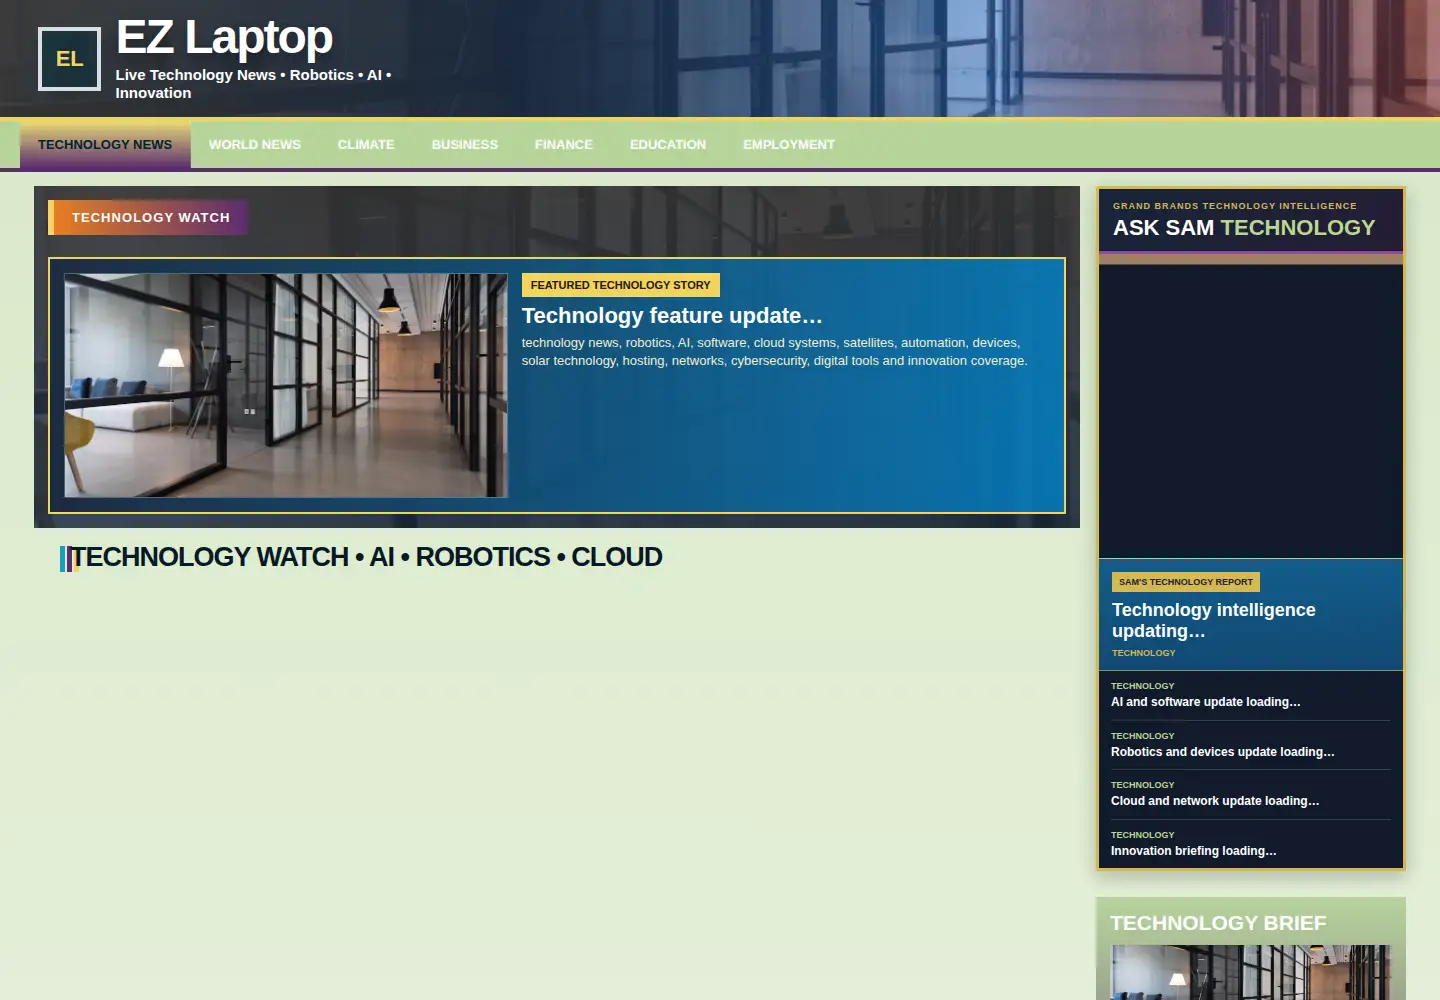Open the Technology feature update headline

672,316
